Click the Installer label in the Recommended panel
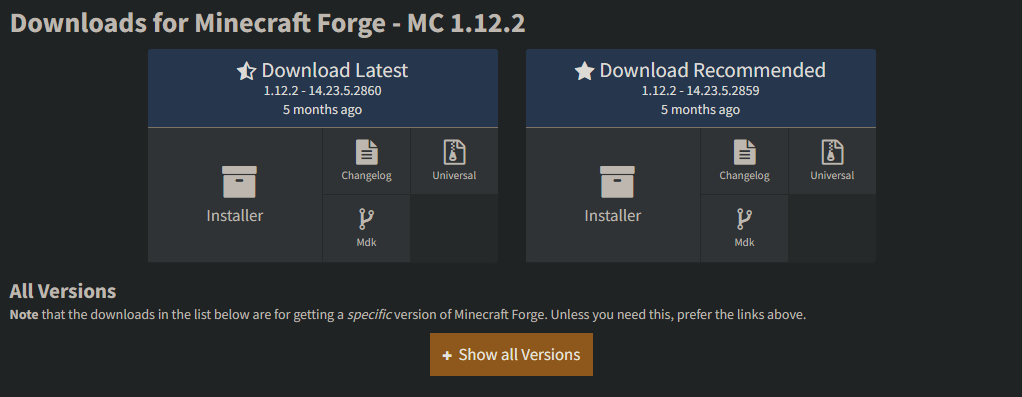The image size is (1022, 397). [613, 216]
